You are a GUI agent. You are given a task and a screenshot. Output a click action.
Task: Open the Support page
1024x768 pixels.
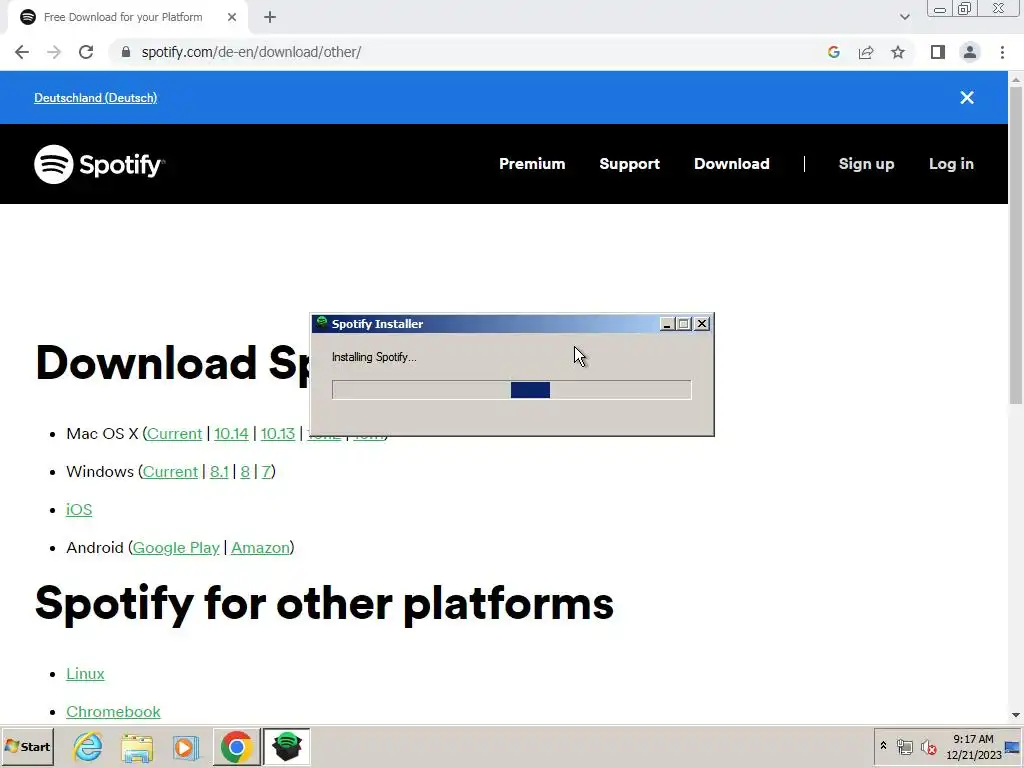[x=630, y=164]
